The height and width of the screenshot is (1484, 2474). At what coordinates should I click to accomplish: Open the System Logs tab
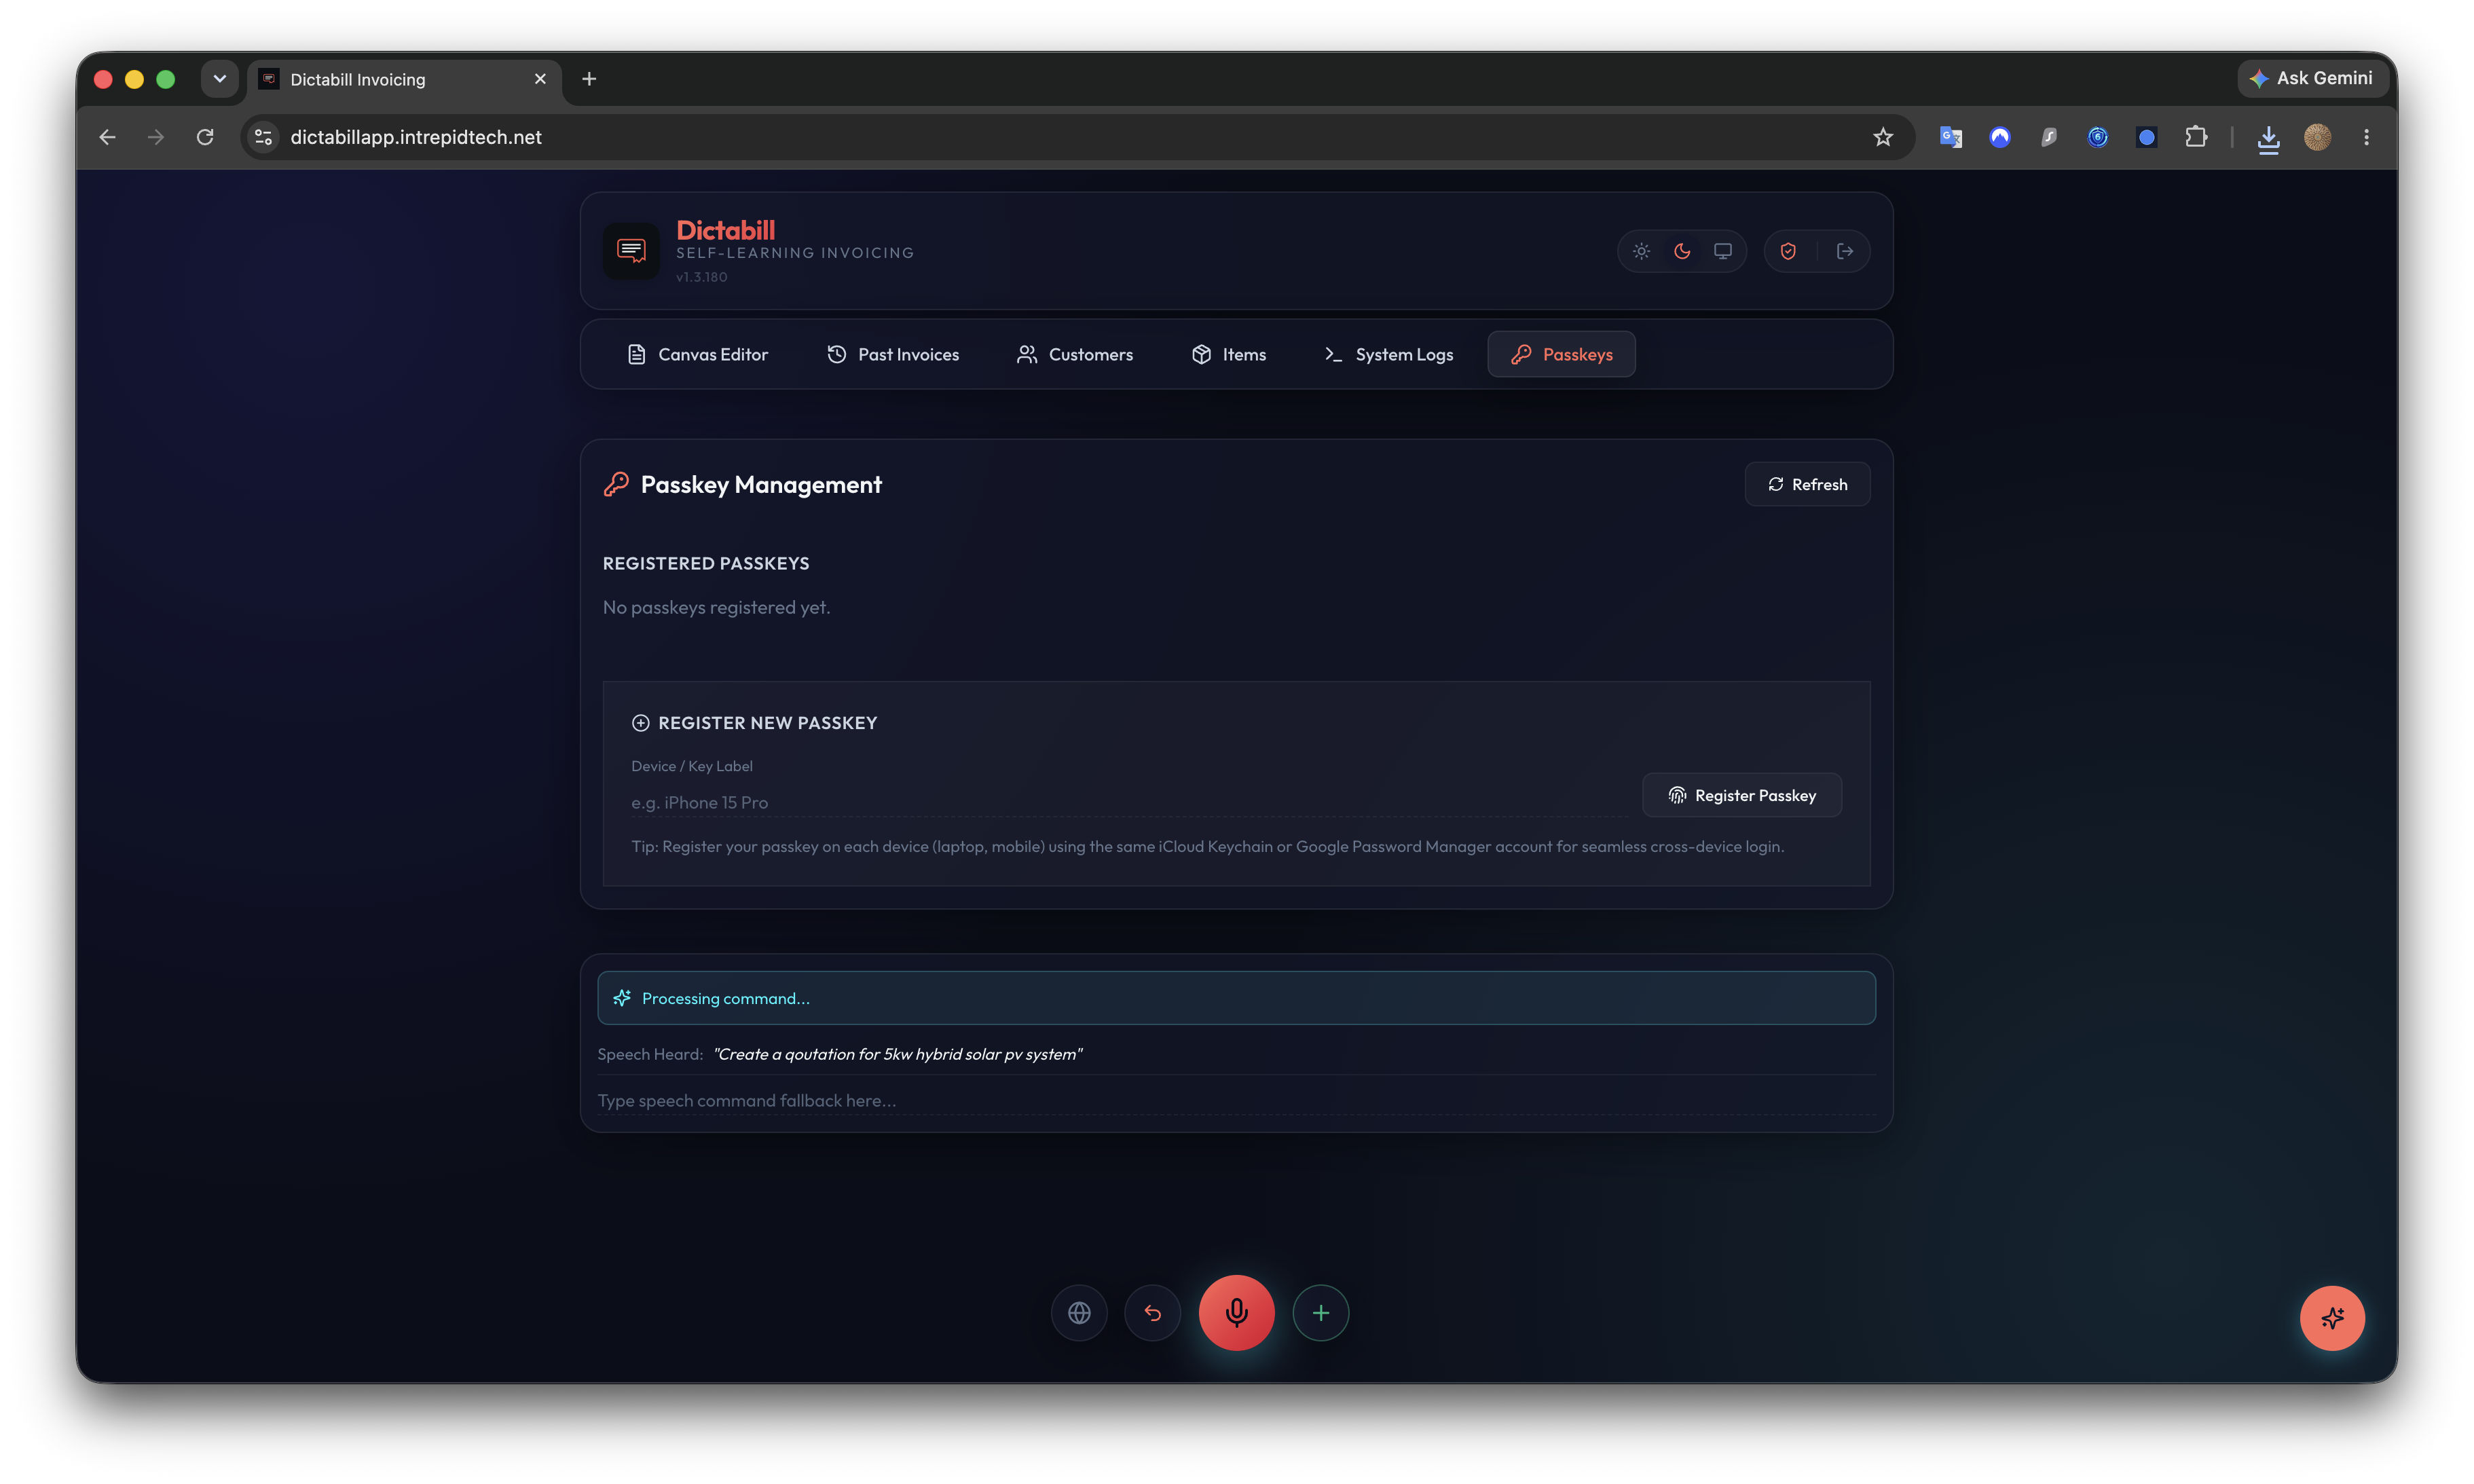coord(1389,354)
